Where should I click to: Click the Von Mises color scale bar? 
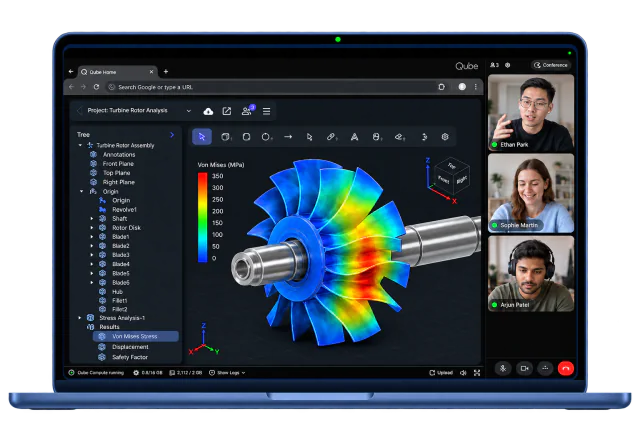coord(202,217)
